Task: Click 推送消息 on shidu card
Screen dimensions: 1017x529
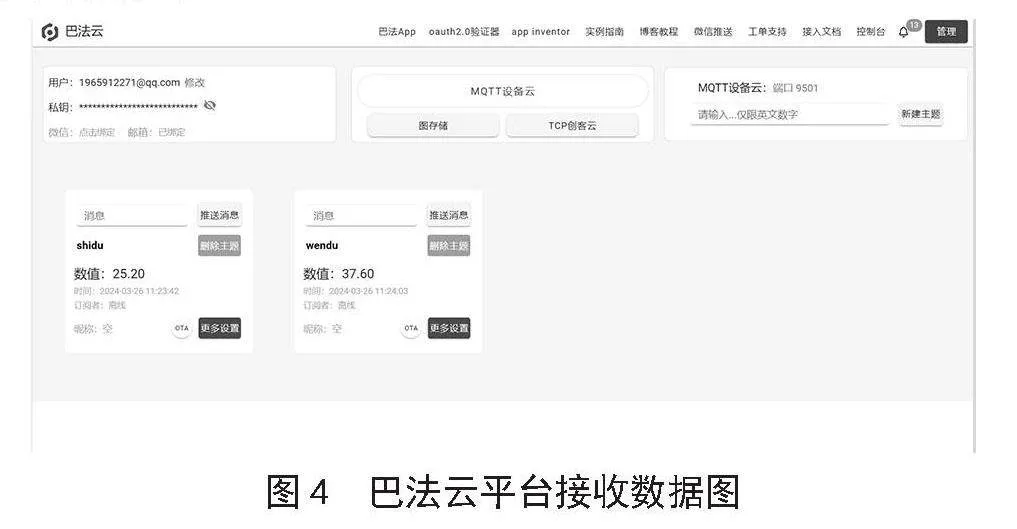Action: point(219,215)
